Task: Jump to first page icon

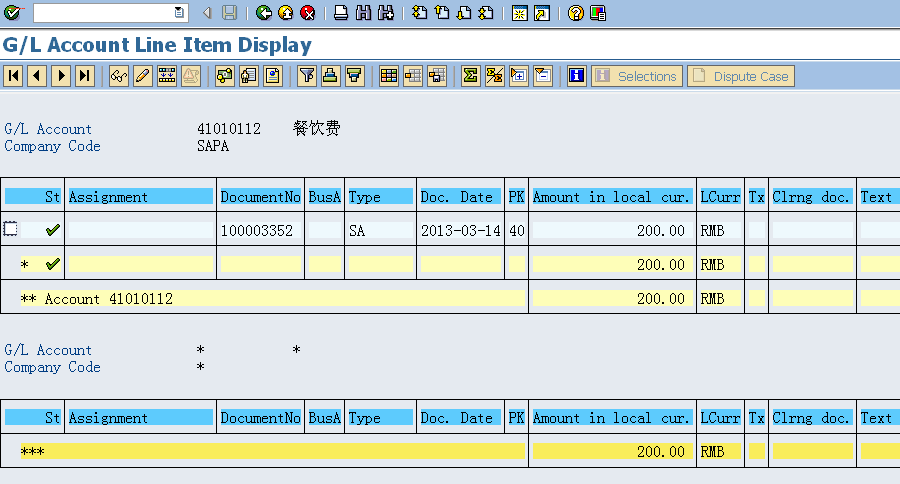Action: 420,13
